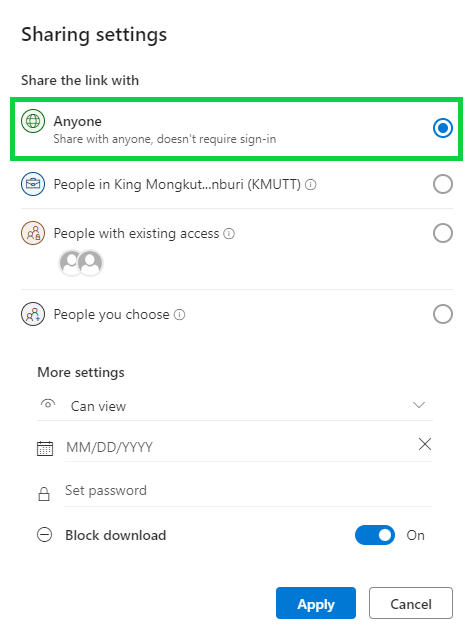Turn off the Block download toggle
Image resolution: width=474 pixels, height=636 pixels.
375,535
